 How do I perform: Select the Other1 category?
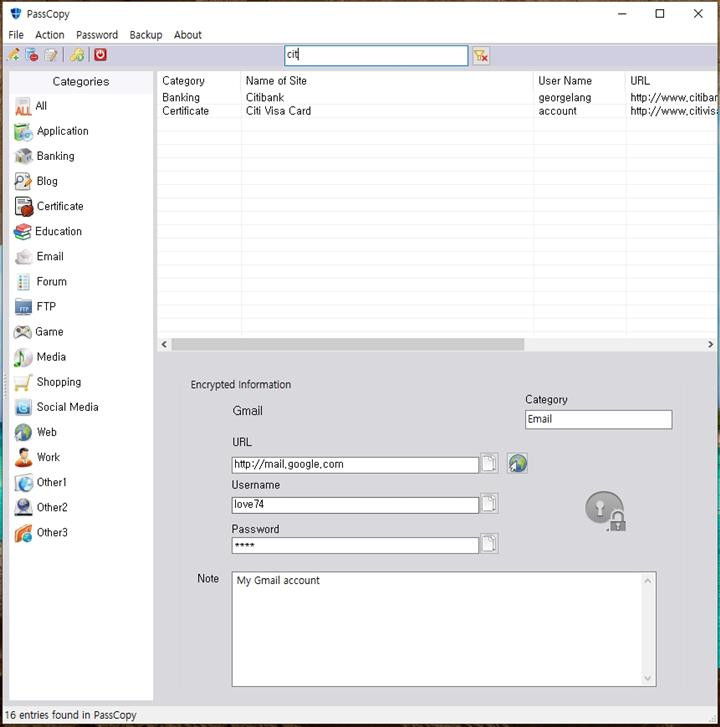40,483
